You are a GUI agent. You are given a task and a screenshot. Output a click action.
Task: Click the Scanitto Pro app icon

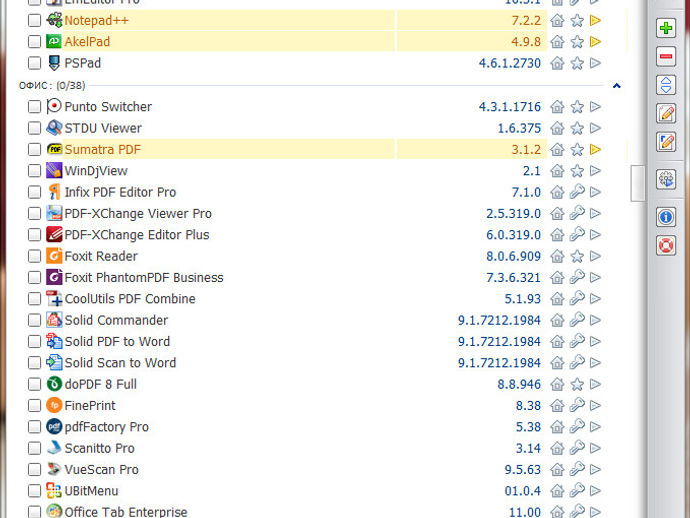(x=54, y=448)
